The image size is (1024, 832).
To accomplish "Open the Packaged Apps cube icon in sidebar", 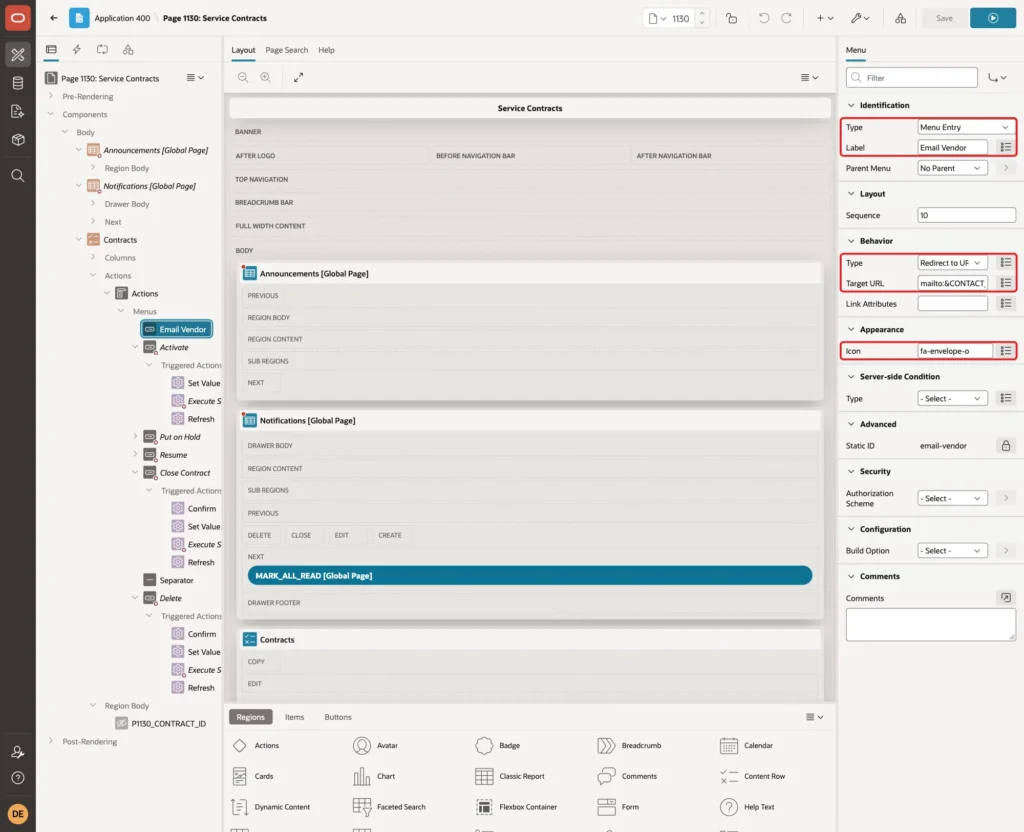I will click(x=18, y=139).
